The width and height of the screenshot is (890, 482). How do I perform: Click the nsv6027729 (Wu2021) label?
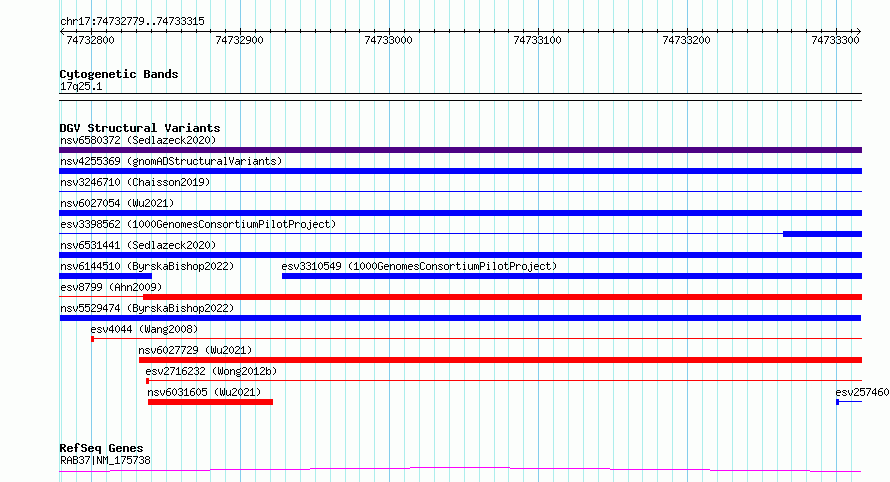pyautogui.click(x=195, y=350)
